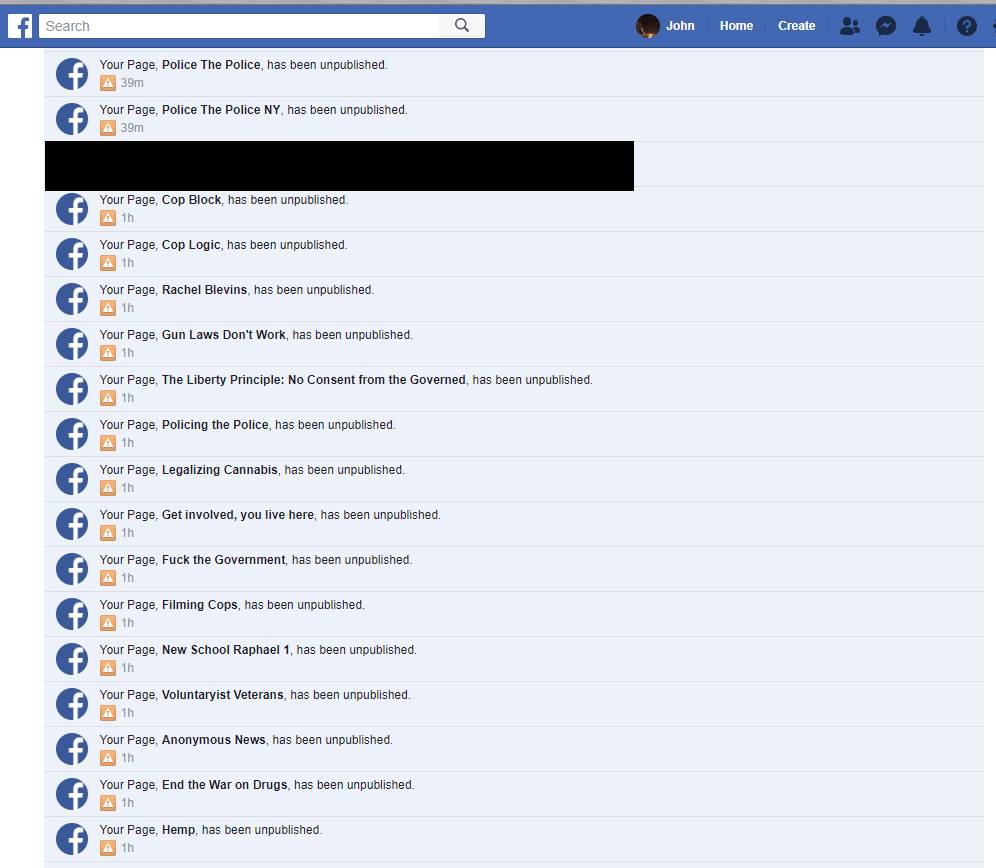
Task: Click Facebook icon beside Cop Logic notification
Action: (x=72, y=254)
